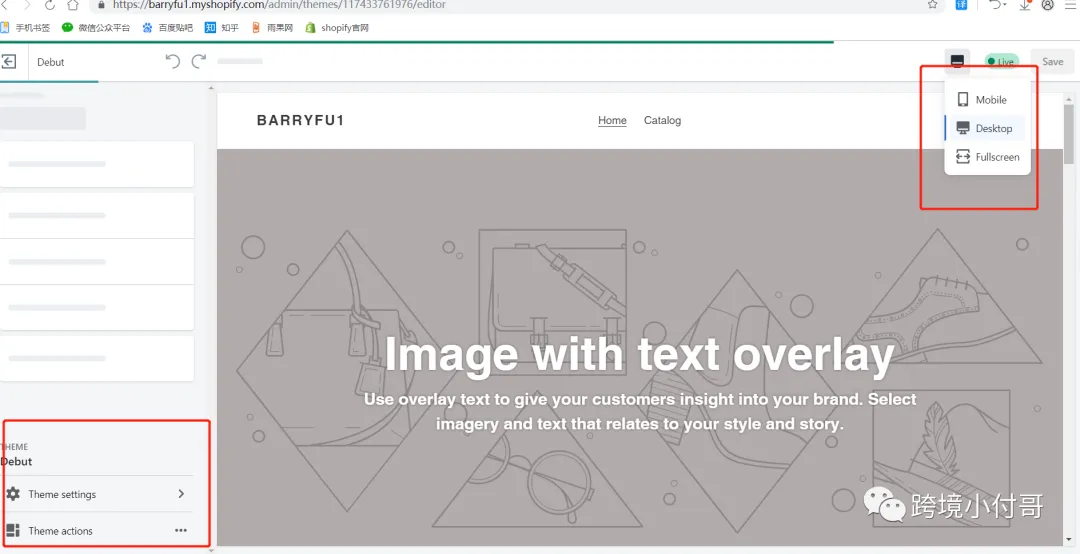Click the exit editor back arrow icon
Screen dimensions: 1080x554
coord(9,62)
